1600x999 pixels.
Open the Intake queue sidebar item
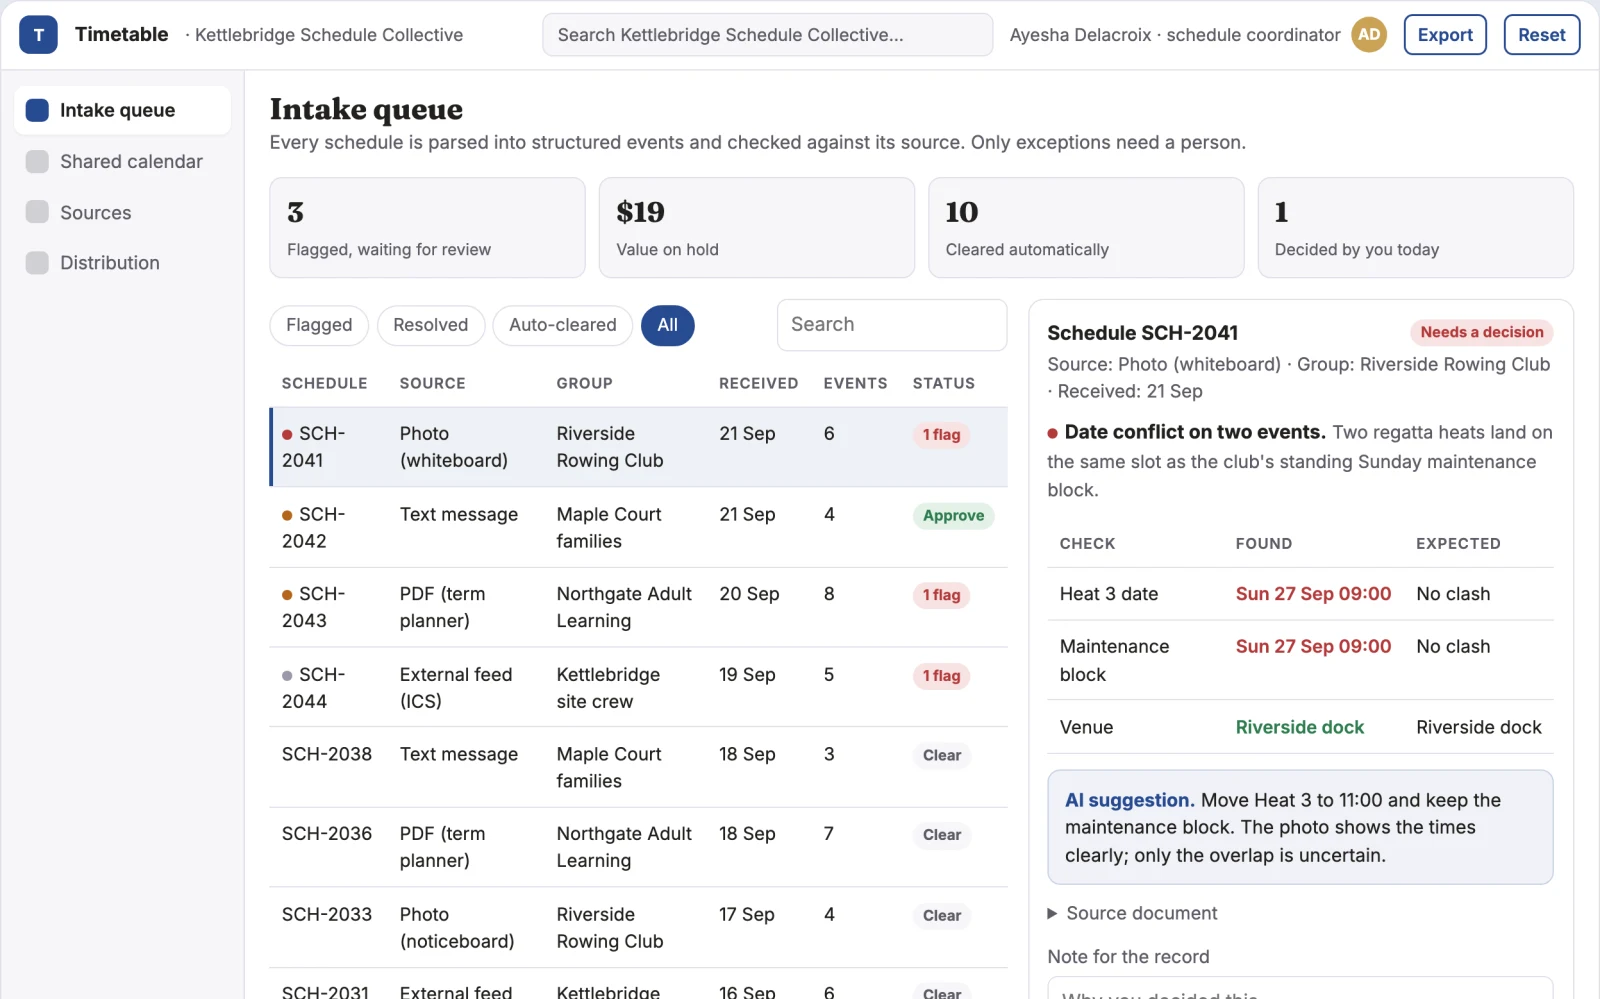click(122, 110)
